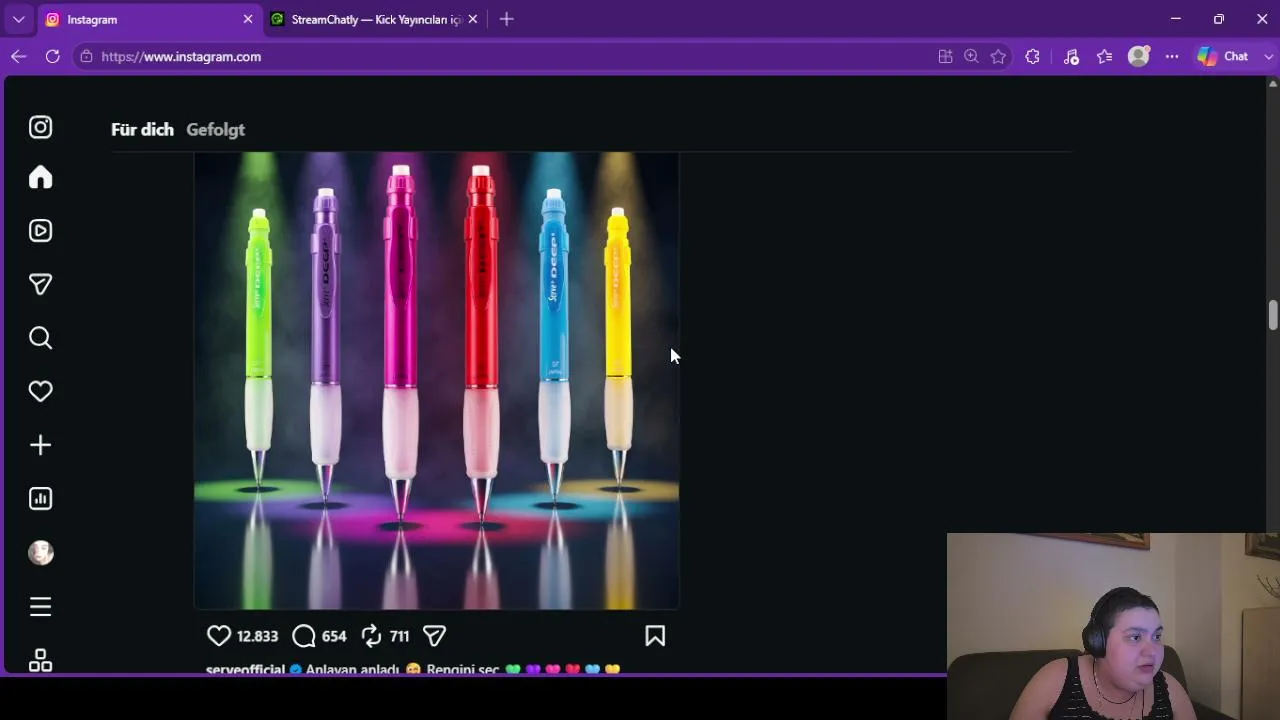Click the page's vertical scrollbar thumb

pyautogui.click(x=1273, y=315)
